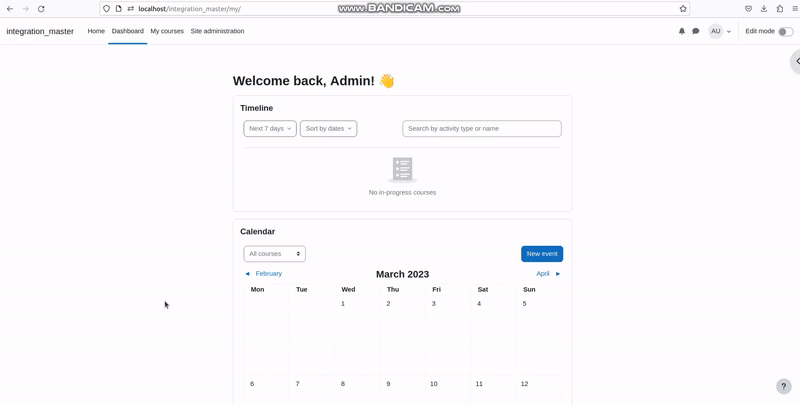Select calendar day 2
The width and height of the screenshot is (800, 405).
pyautogui.click(x=388, y=303)
